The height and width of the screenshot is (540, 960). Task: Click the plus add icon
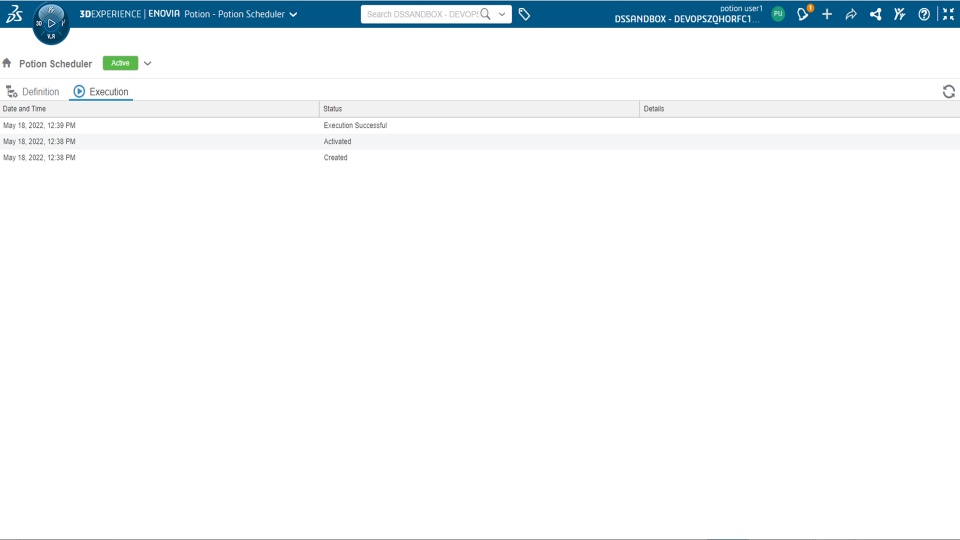(x=827, y=13)
